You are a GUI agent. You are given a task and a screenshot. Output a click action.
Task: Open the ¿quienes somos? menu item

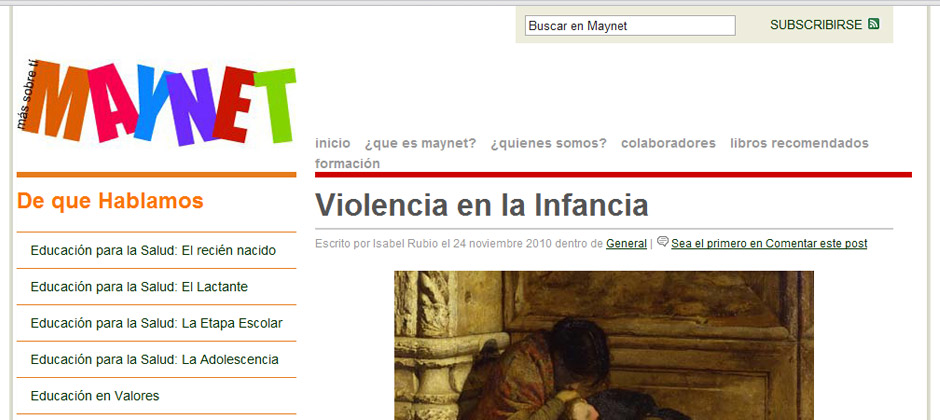click(549, 143)
